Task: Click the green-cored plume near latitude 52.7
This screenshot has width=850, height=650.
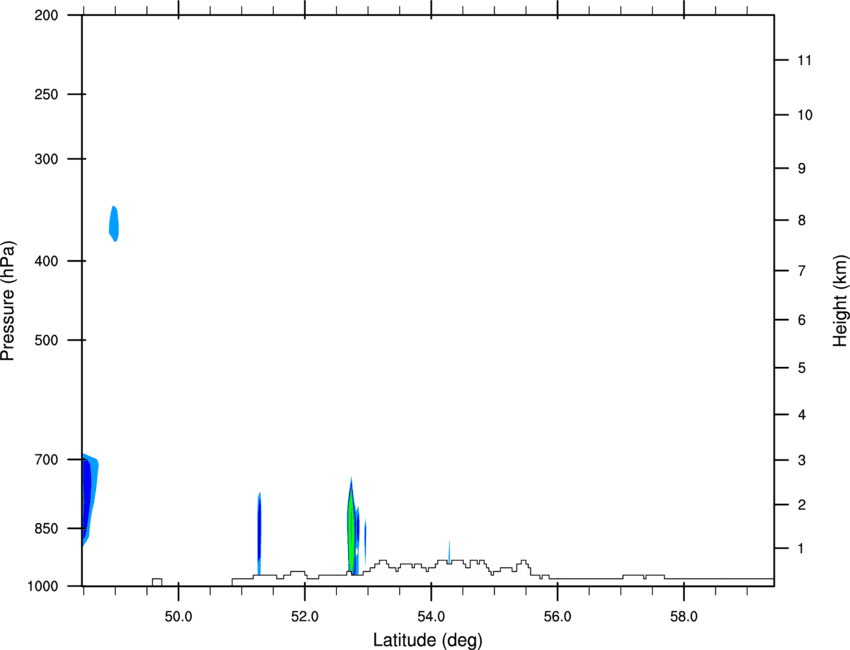Action: [351, 526]
